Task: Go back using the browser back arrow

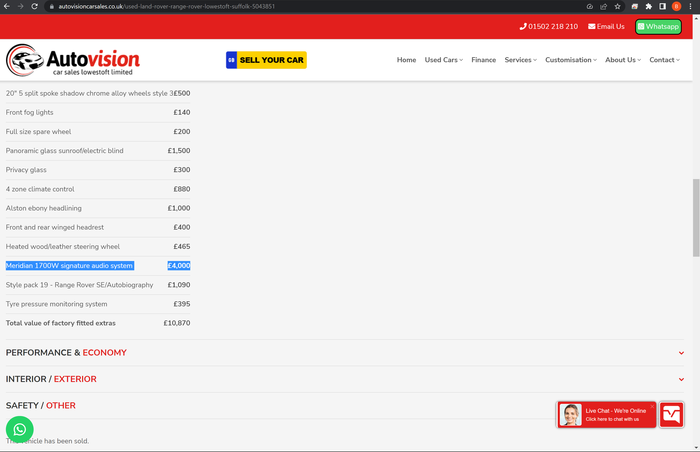Action: [7, 6]
